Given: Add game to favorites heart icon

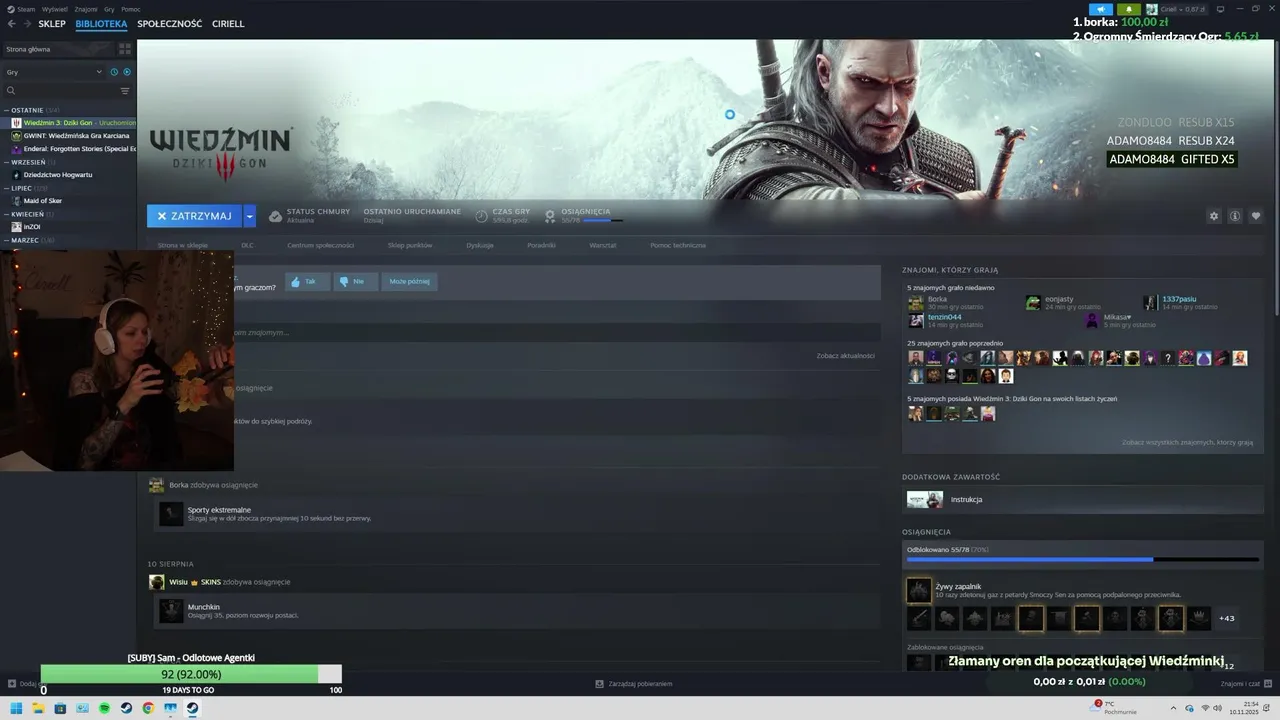Looking at the screenshot, I should (1256, 216).
